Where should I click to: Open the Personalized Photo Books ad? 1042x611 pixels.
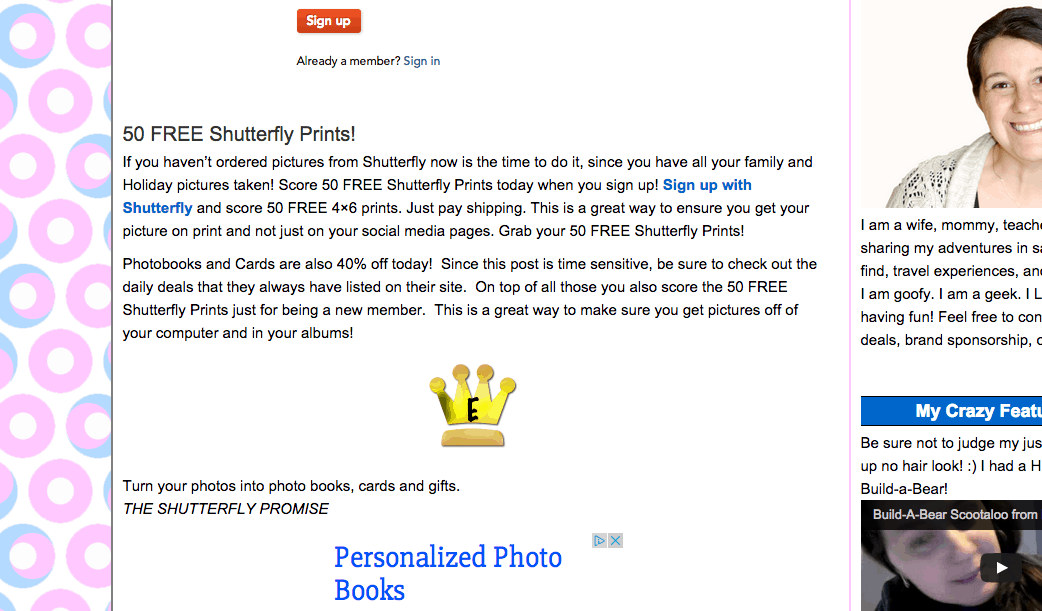(448, 573)
